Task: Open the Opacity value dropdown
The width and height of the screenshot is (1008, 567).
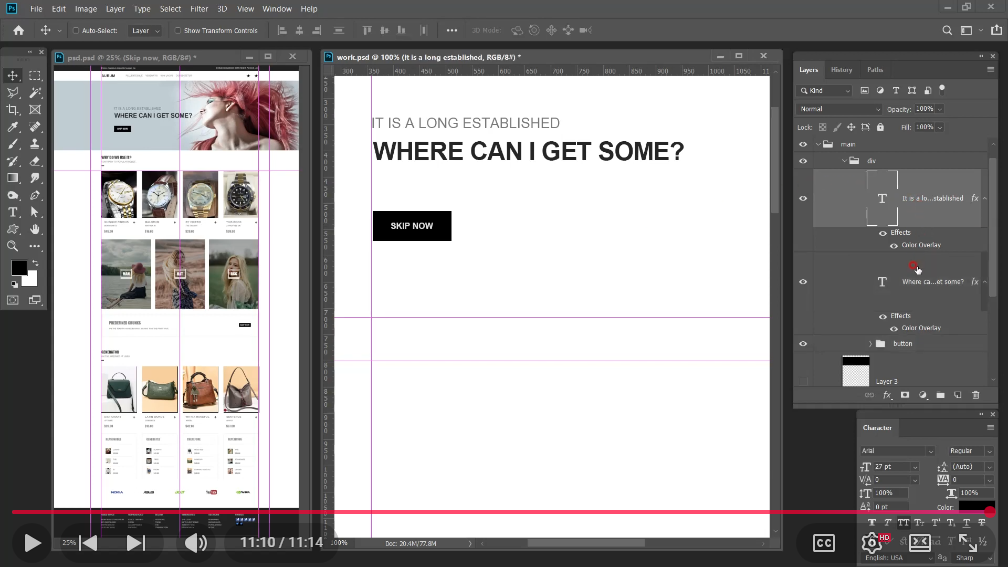Action: click(940, 109)
